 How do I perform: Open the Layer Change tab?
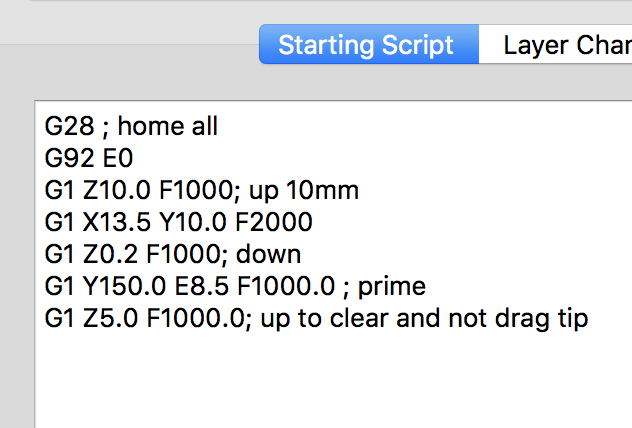coord(555,44)
